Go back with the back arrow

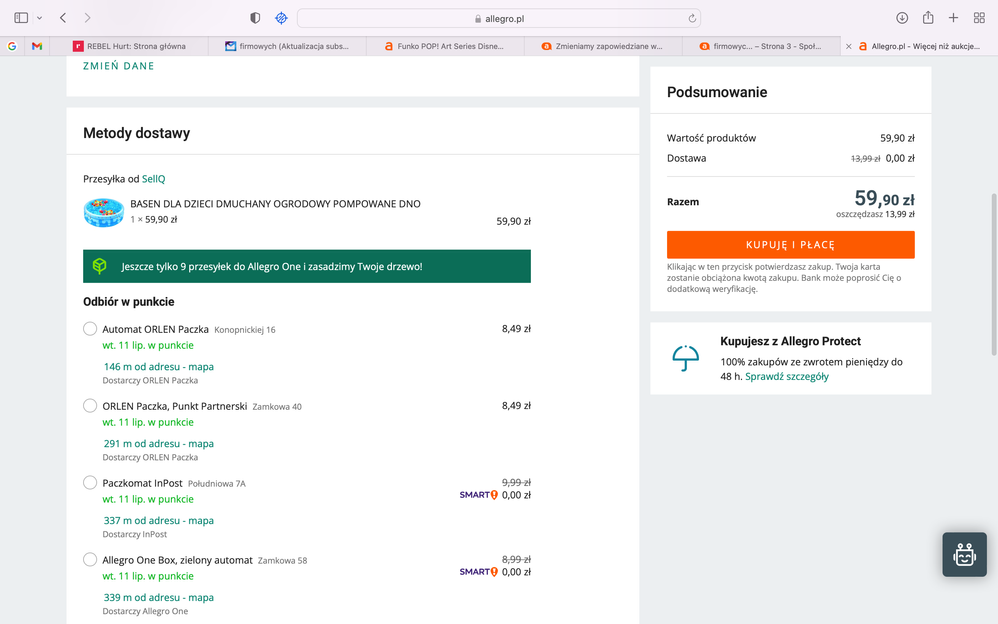(63, 18)
